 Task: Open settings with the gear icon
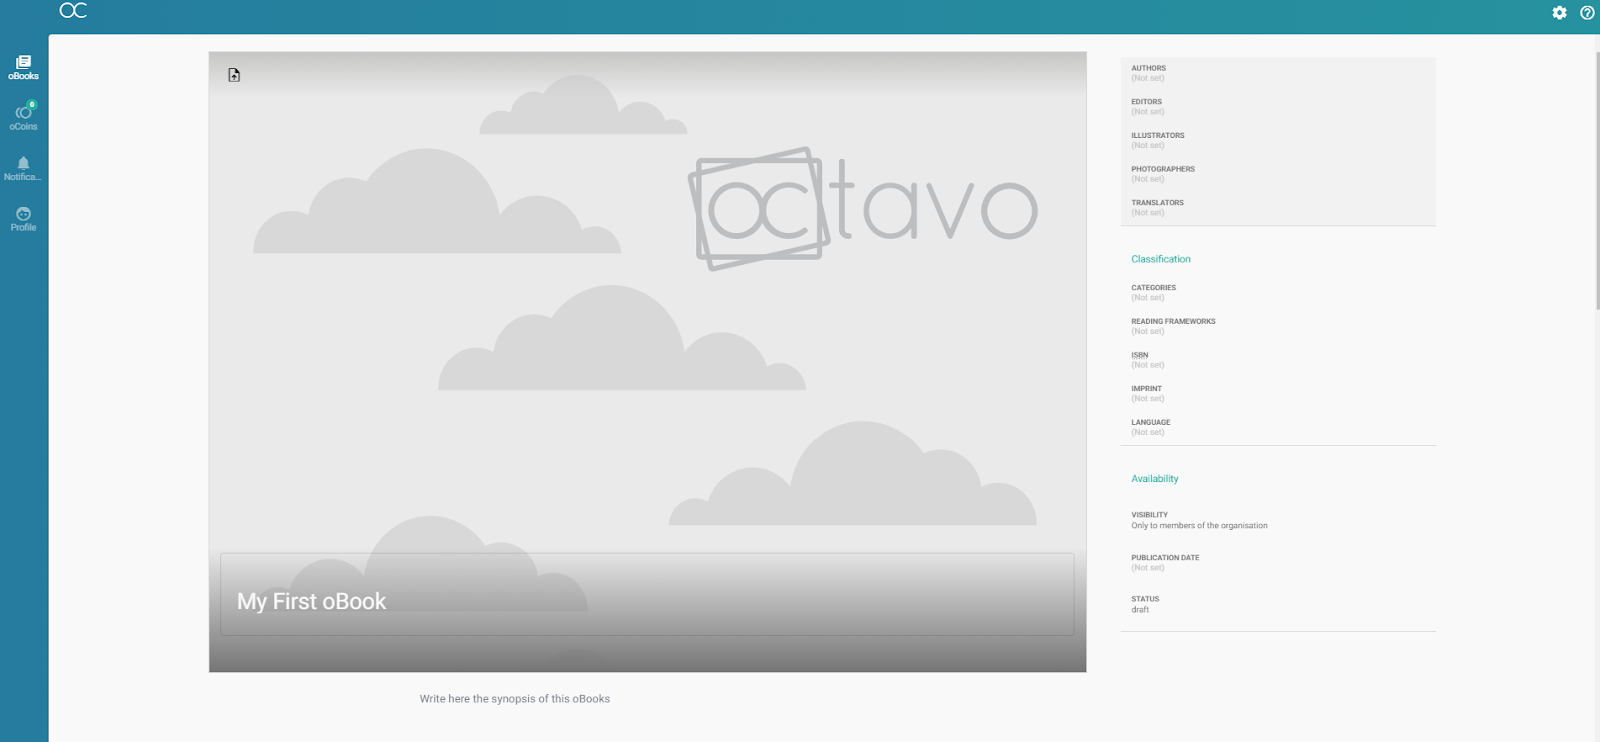1559,13
